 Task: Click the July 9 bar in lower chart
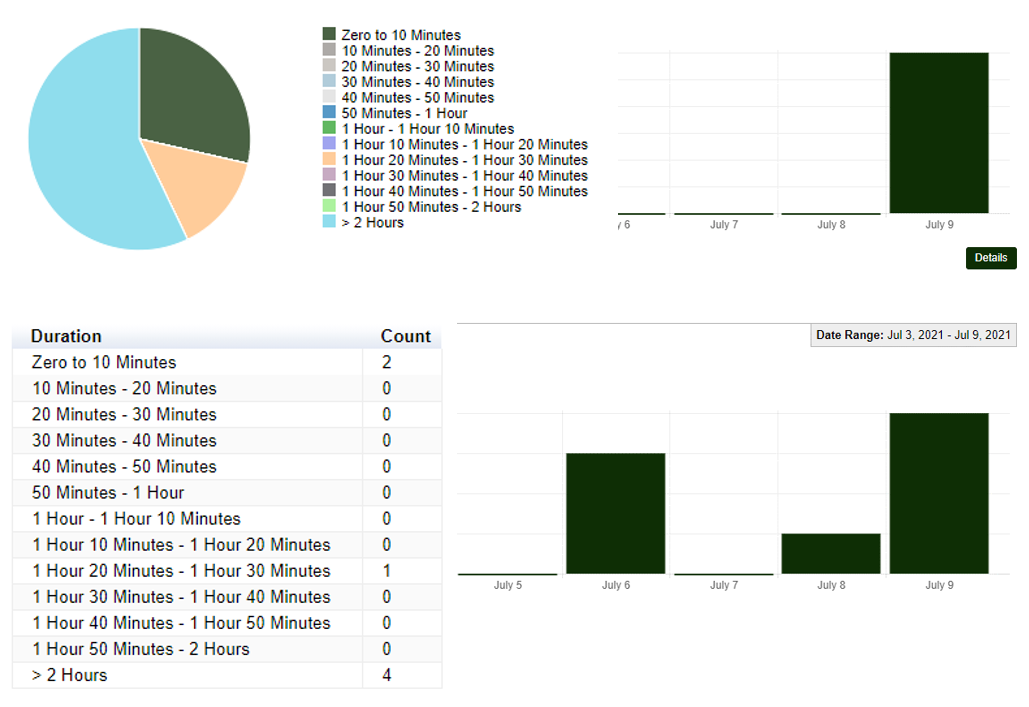tap(938, 493)
